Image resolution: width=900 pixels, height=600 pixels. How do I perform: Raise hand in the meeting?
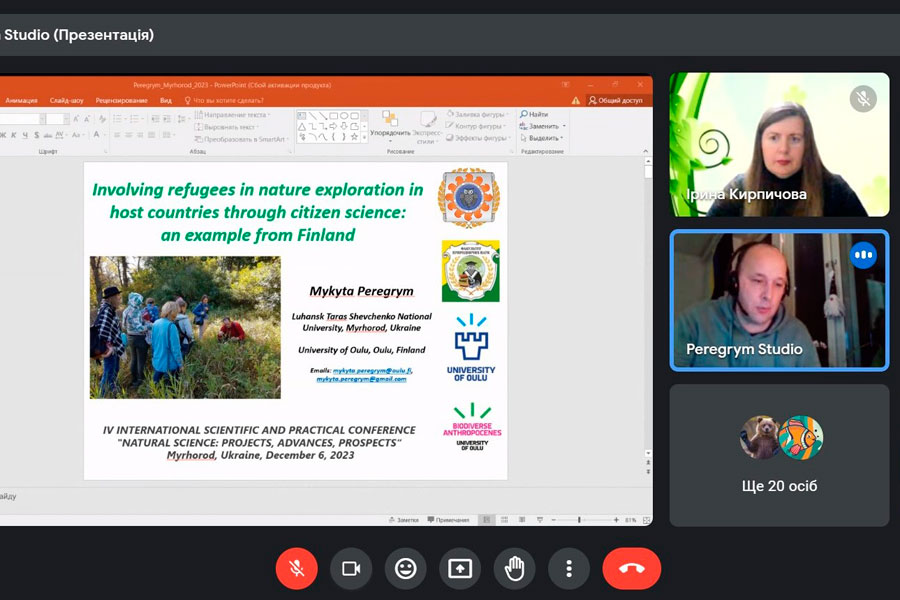(514, 569)
